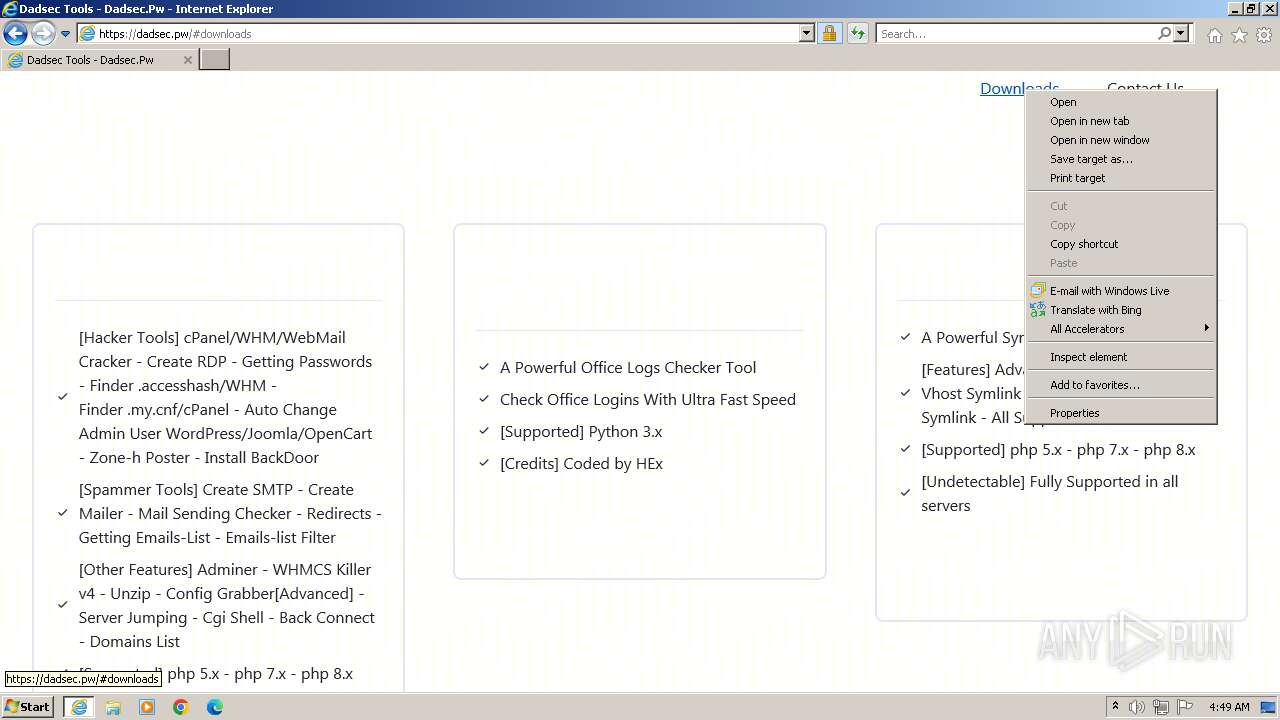Expand the search provider dropdown
The image size is (1280, 720).
click(1181, 33)
